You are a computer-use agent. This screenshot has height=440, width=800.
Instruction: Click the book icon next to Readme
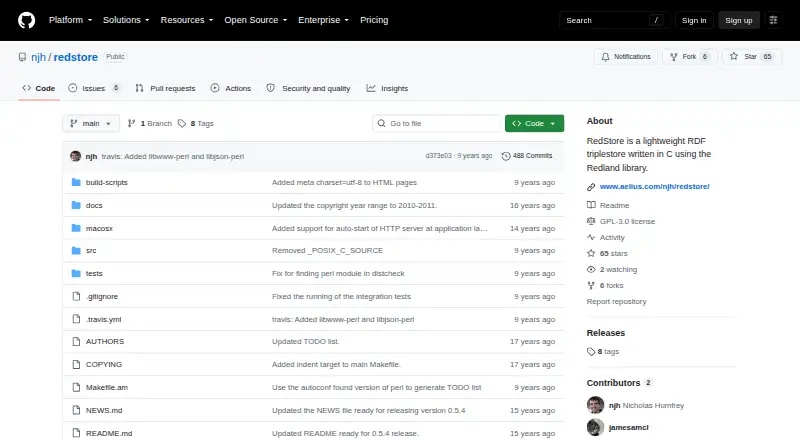click(591, 205)
